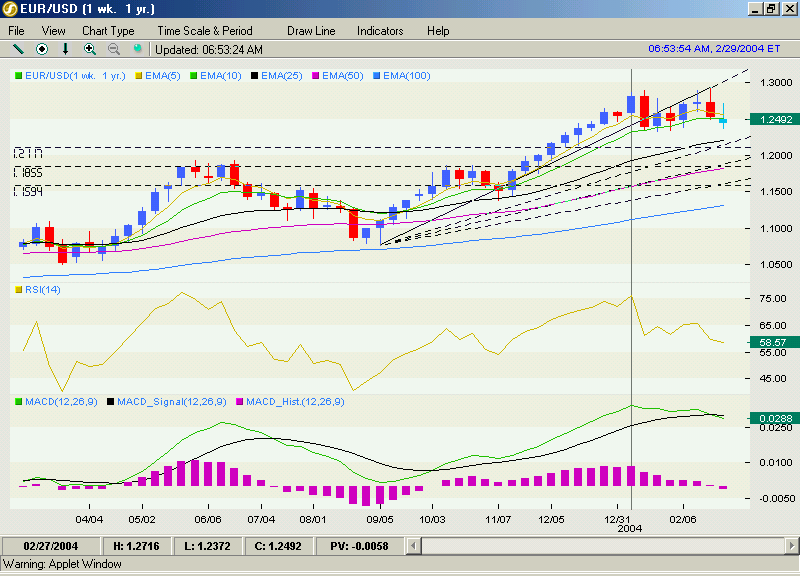Click the C: 1.2492 status cell

[278, 546]
